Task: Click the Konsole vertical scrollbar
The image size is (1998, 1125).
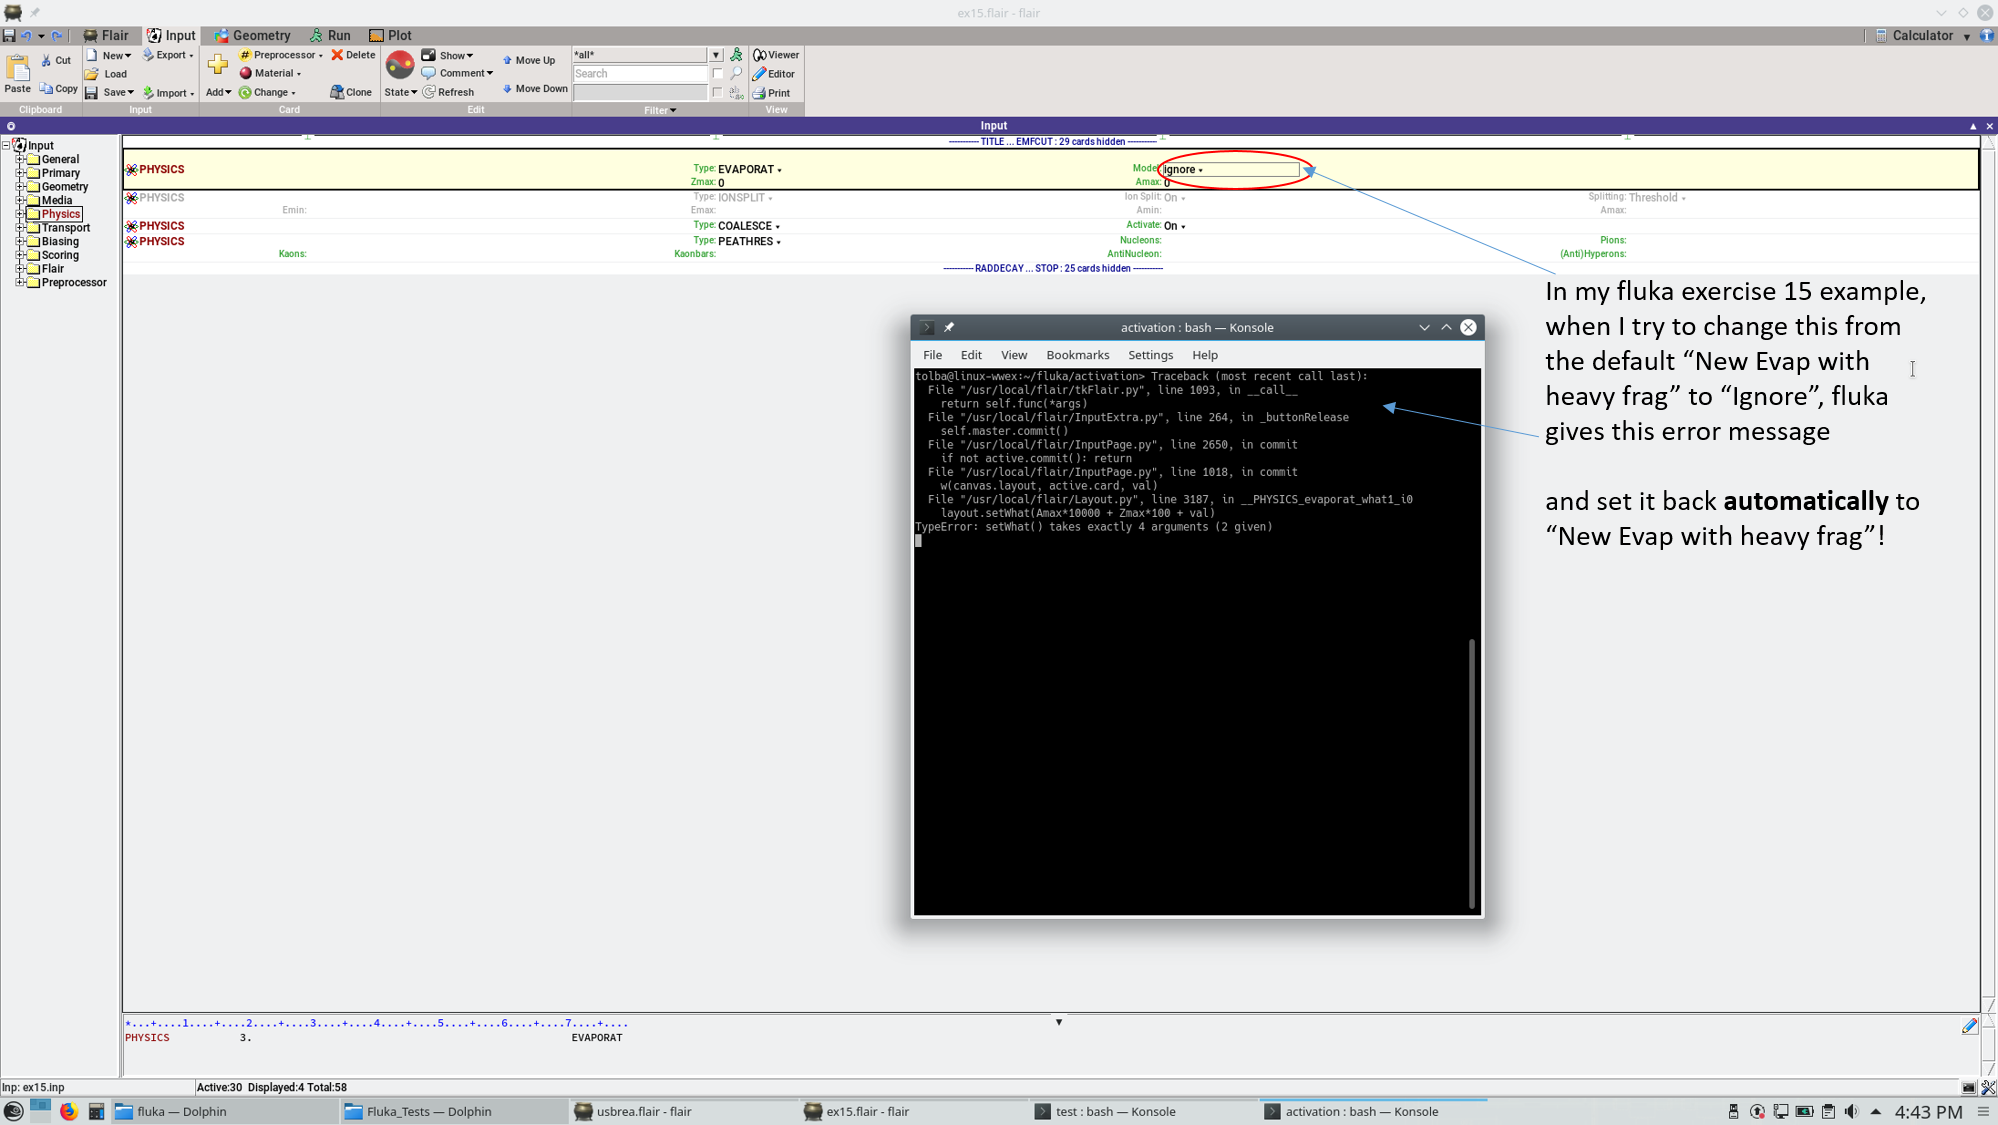Action: click(1472, 773)
